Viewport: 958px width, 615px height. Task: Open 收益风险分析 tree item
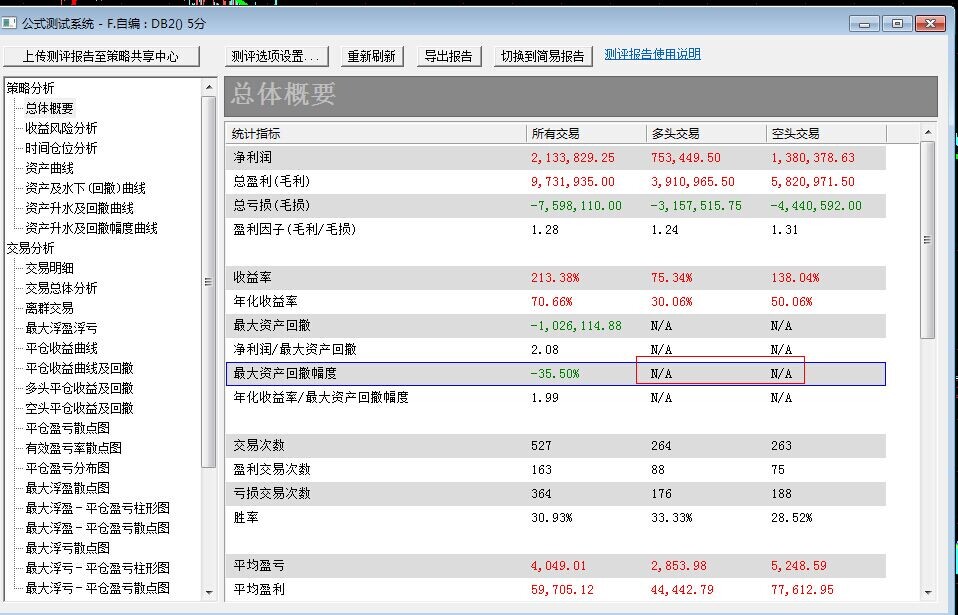61,128
